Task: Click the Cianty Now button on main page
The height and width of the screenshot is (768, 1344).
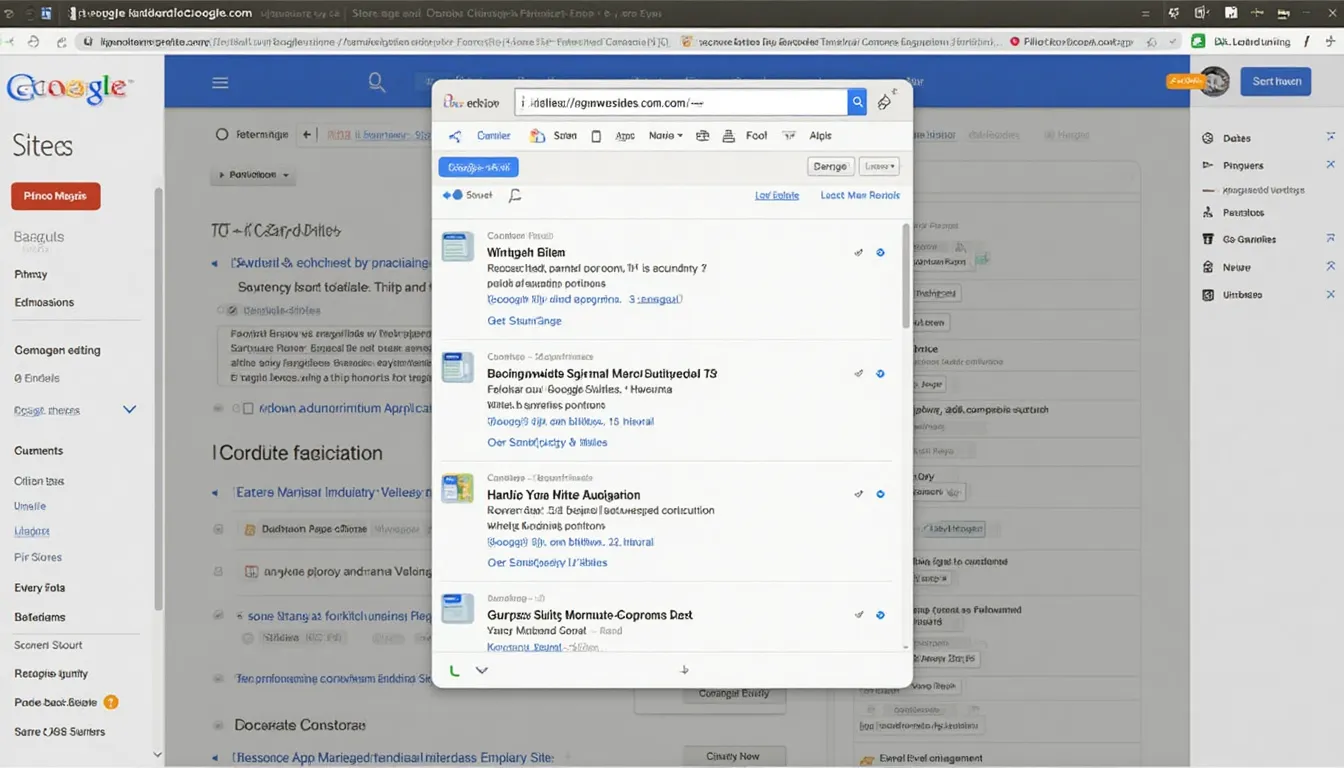Action: click(x=734, y=756)
